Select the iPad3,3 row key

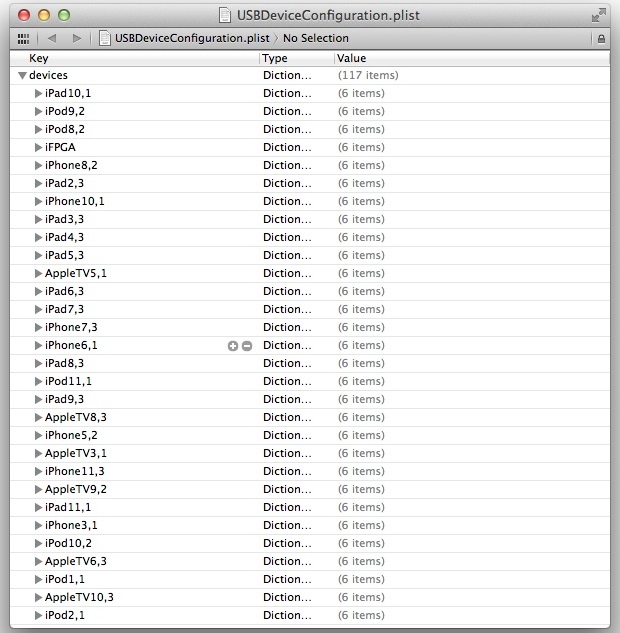coord(64,219)
